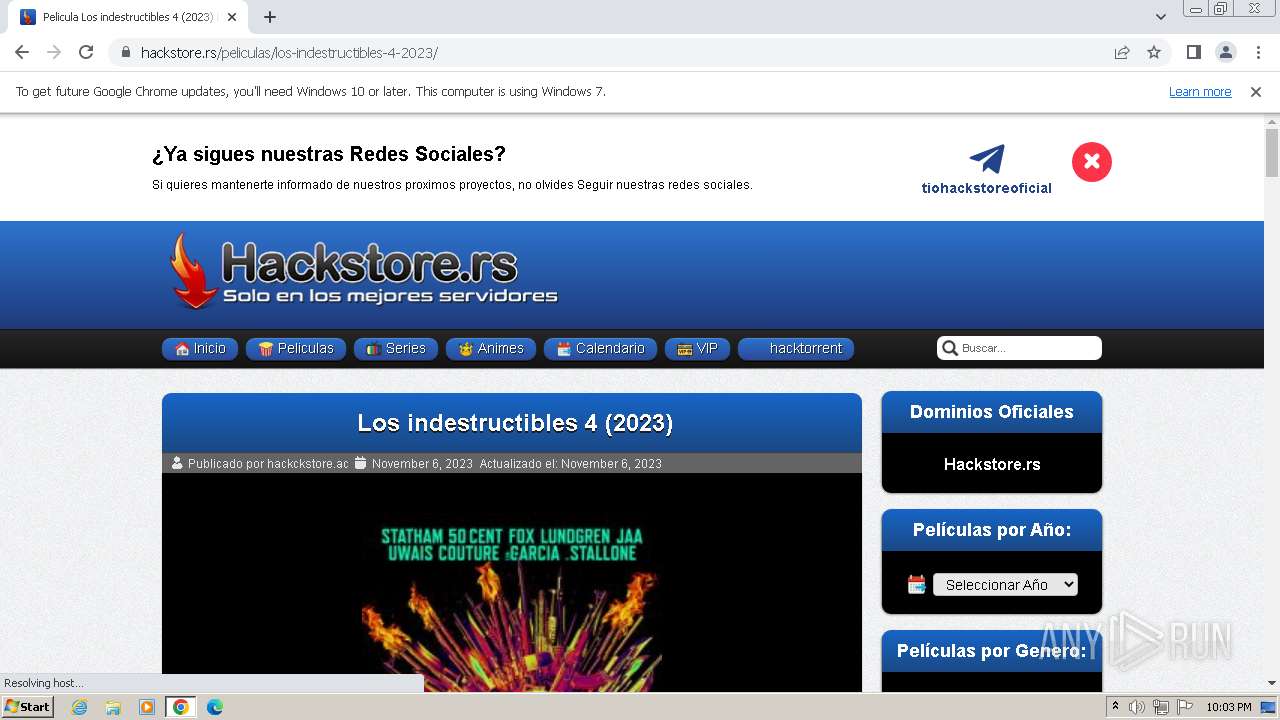The width and height of the screenshot is (1280, 720).
Task: Open File Explorer from the taskbar
Action: 113,707
